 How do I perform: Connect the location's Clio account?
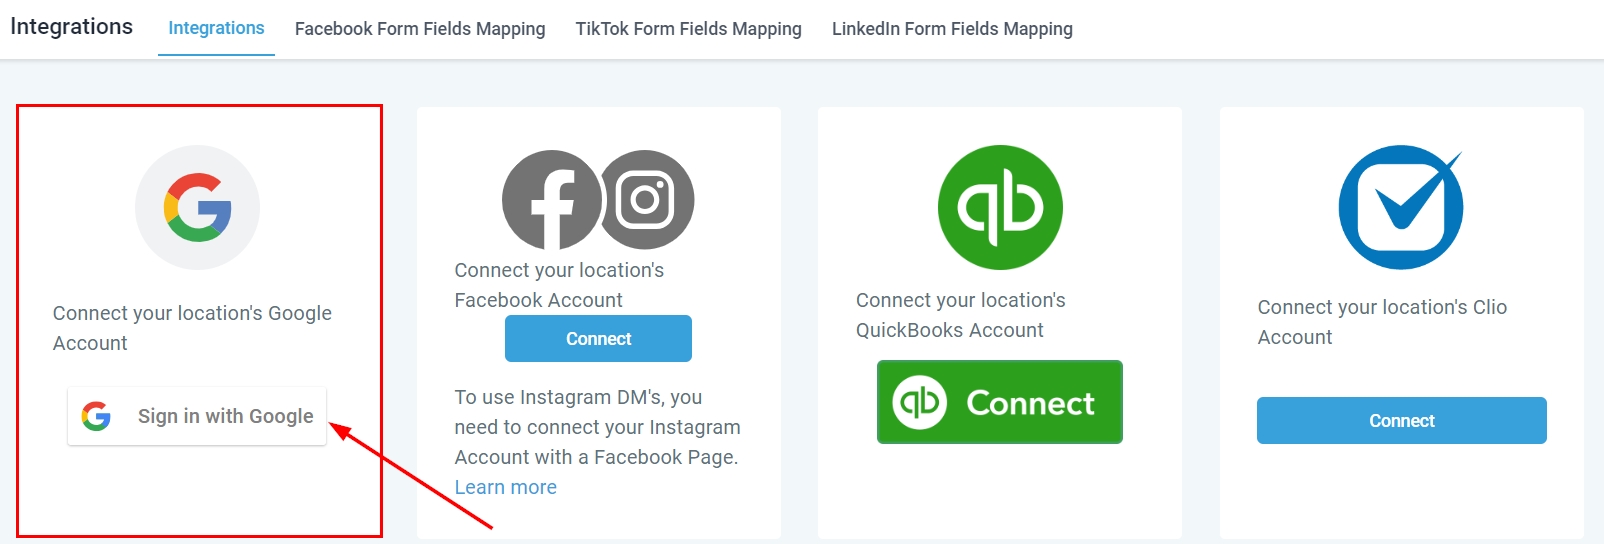coord(1401,421)
